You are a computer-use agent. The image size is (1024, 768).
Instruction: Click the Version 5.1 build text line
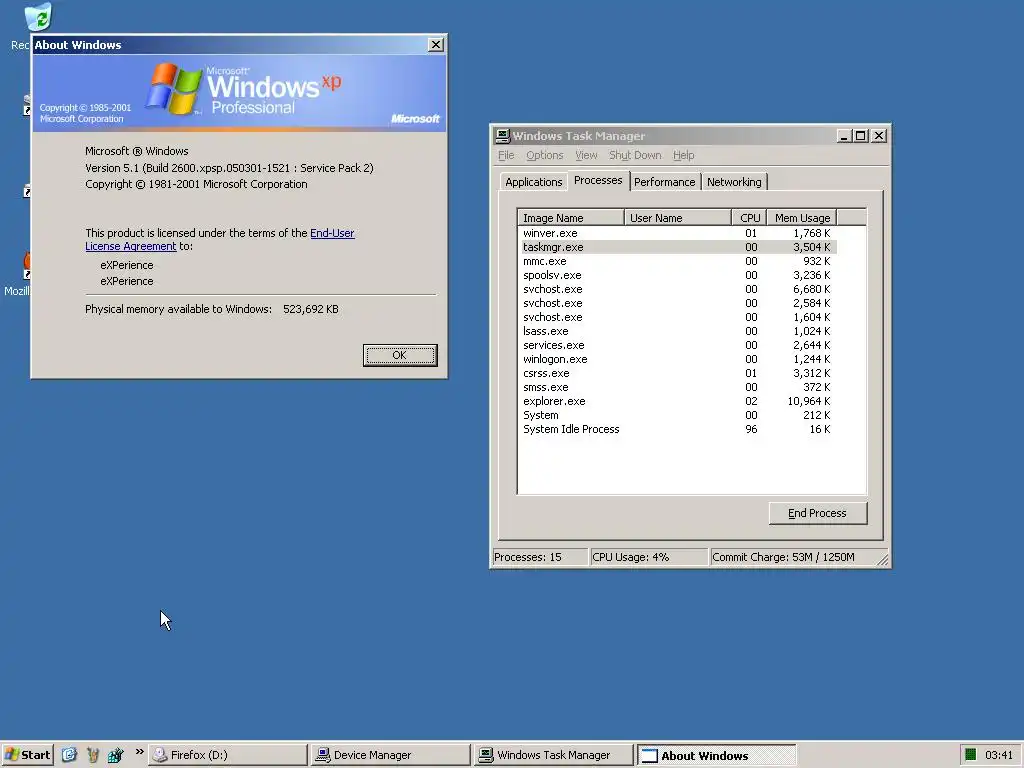229,168
